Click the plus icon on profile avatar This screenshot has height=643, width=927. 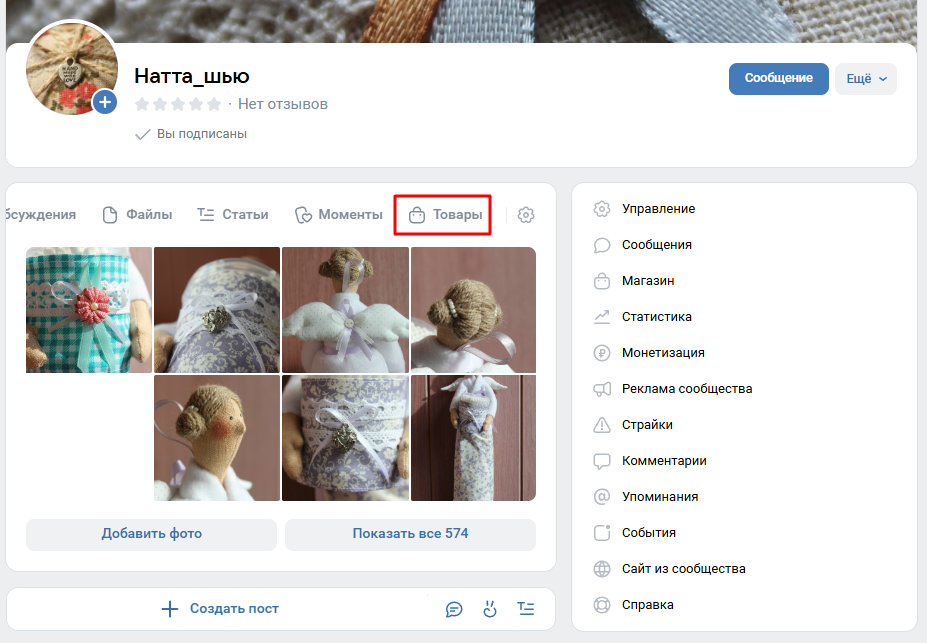(x=105, y=102)
